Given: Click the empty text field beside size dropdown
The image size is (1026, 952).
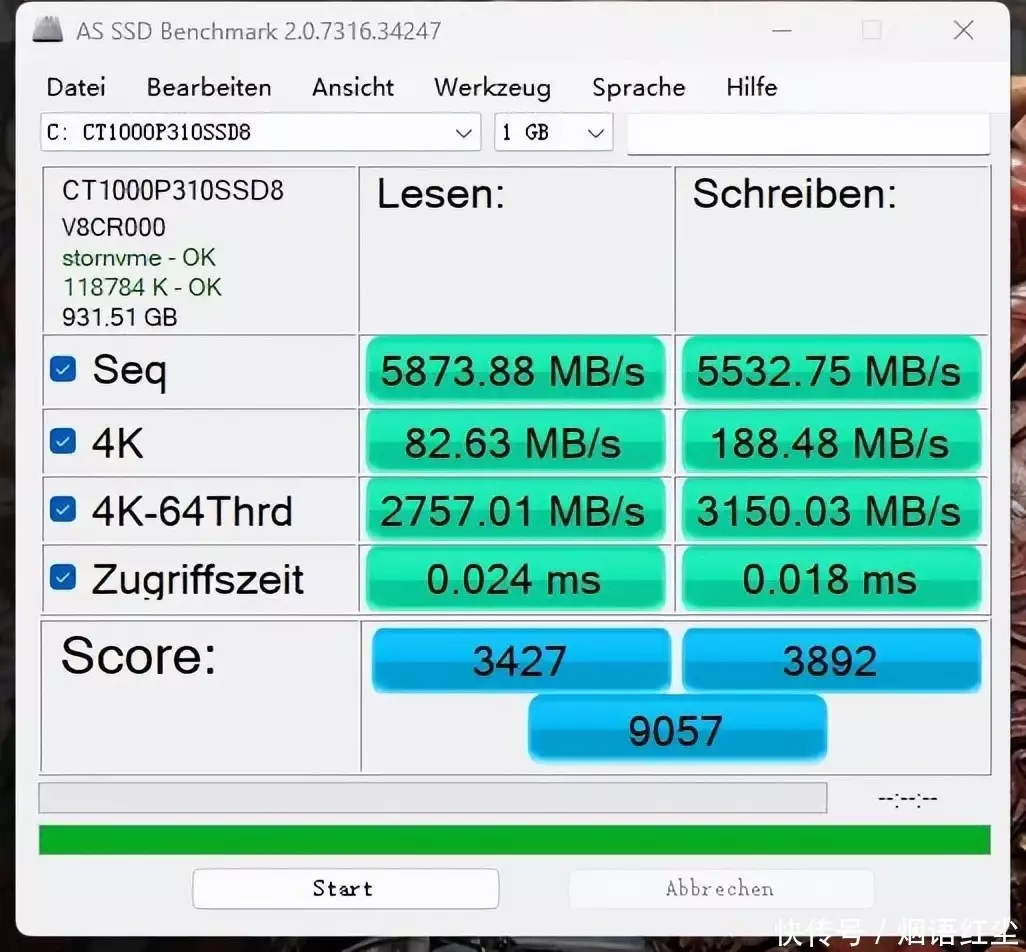Looking at the screenshot, I should 809,133.
